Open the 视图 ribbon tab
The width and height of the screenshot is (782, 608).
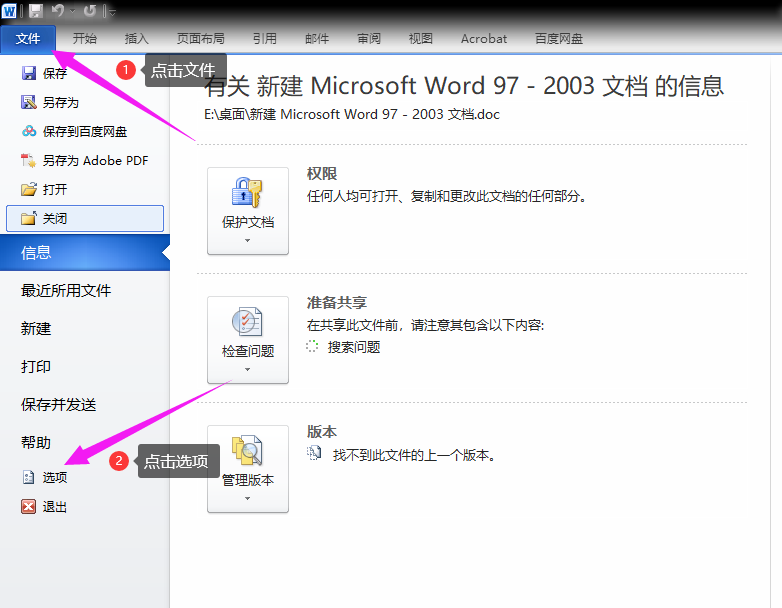click(x=420, y=39)
